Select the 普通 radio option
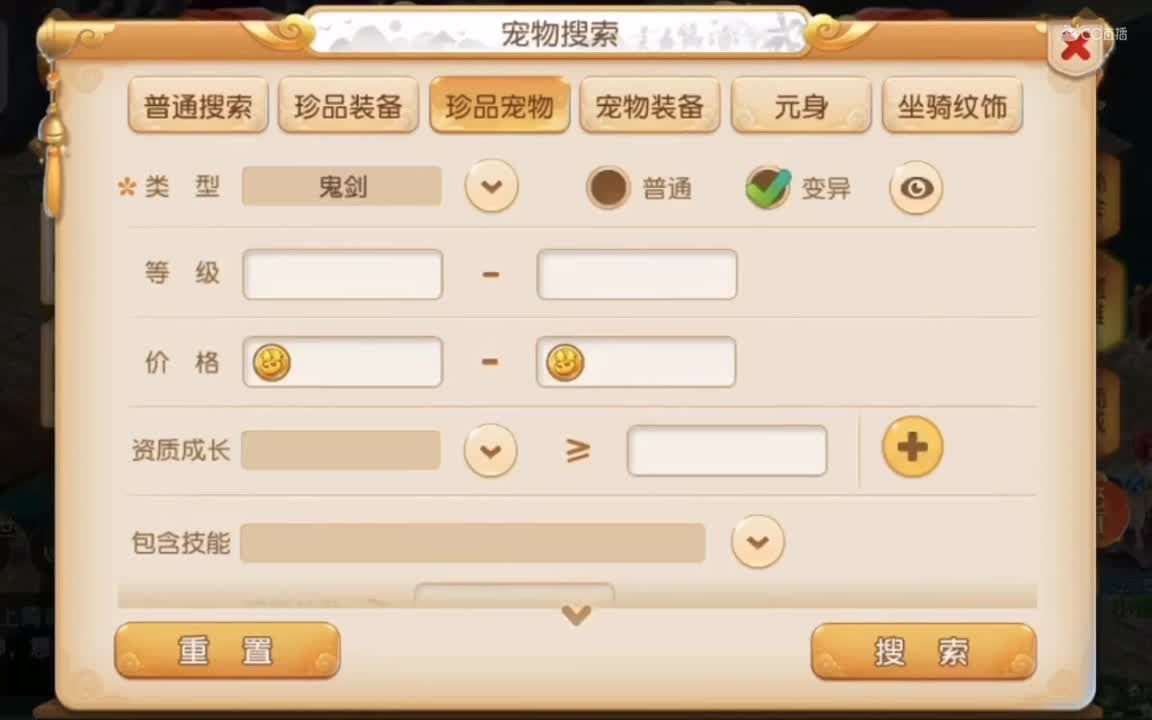Image resolution: width=1152 pixels, height=720 pixels. (x=608, y=187)
